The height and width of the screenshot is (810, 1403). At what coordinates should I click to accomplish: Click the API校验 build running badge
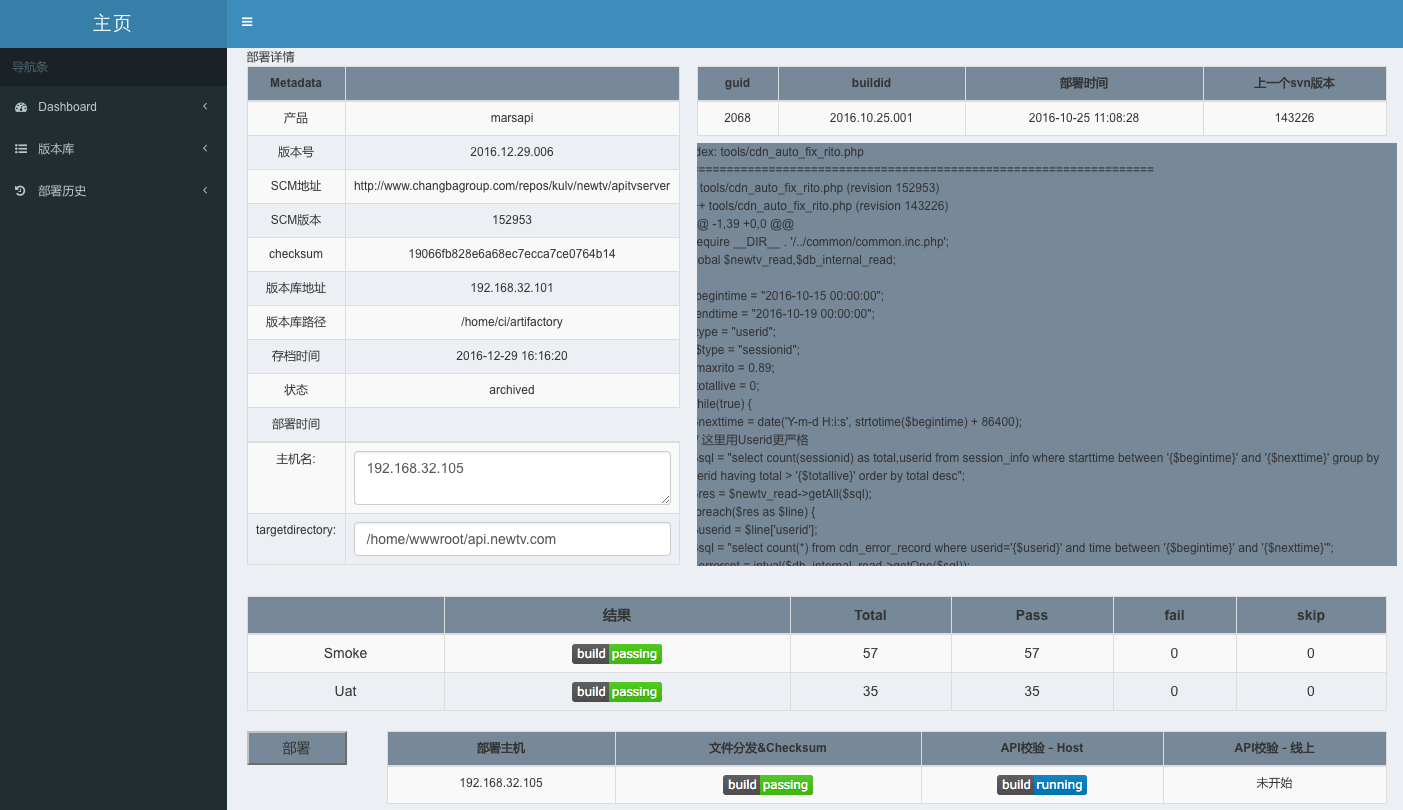1042,785
